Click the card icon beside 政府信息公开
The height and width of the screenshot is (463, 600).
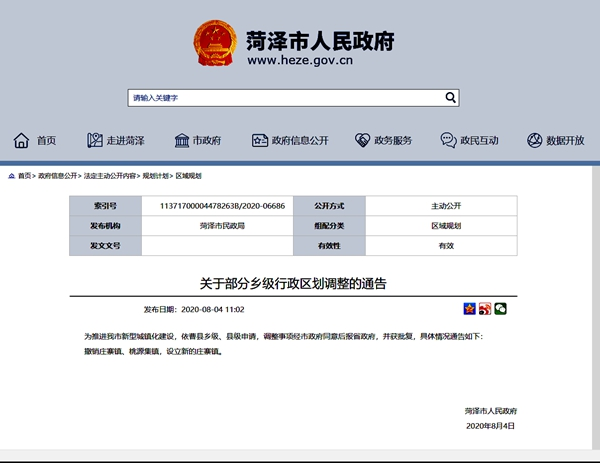point(259,140)
